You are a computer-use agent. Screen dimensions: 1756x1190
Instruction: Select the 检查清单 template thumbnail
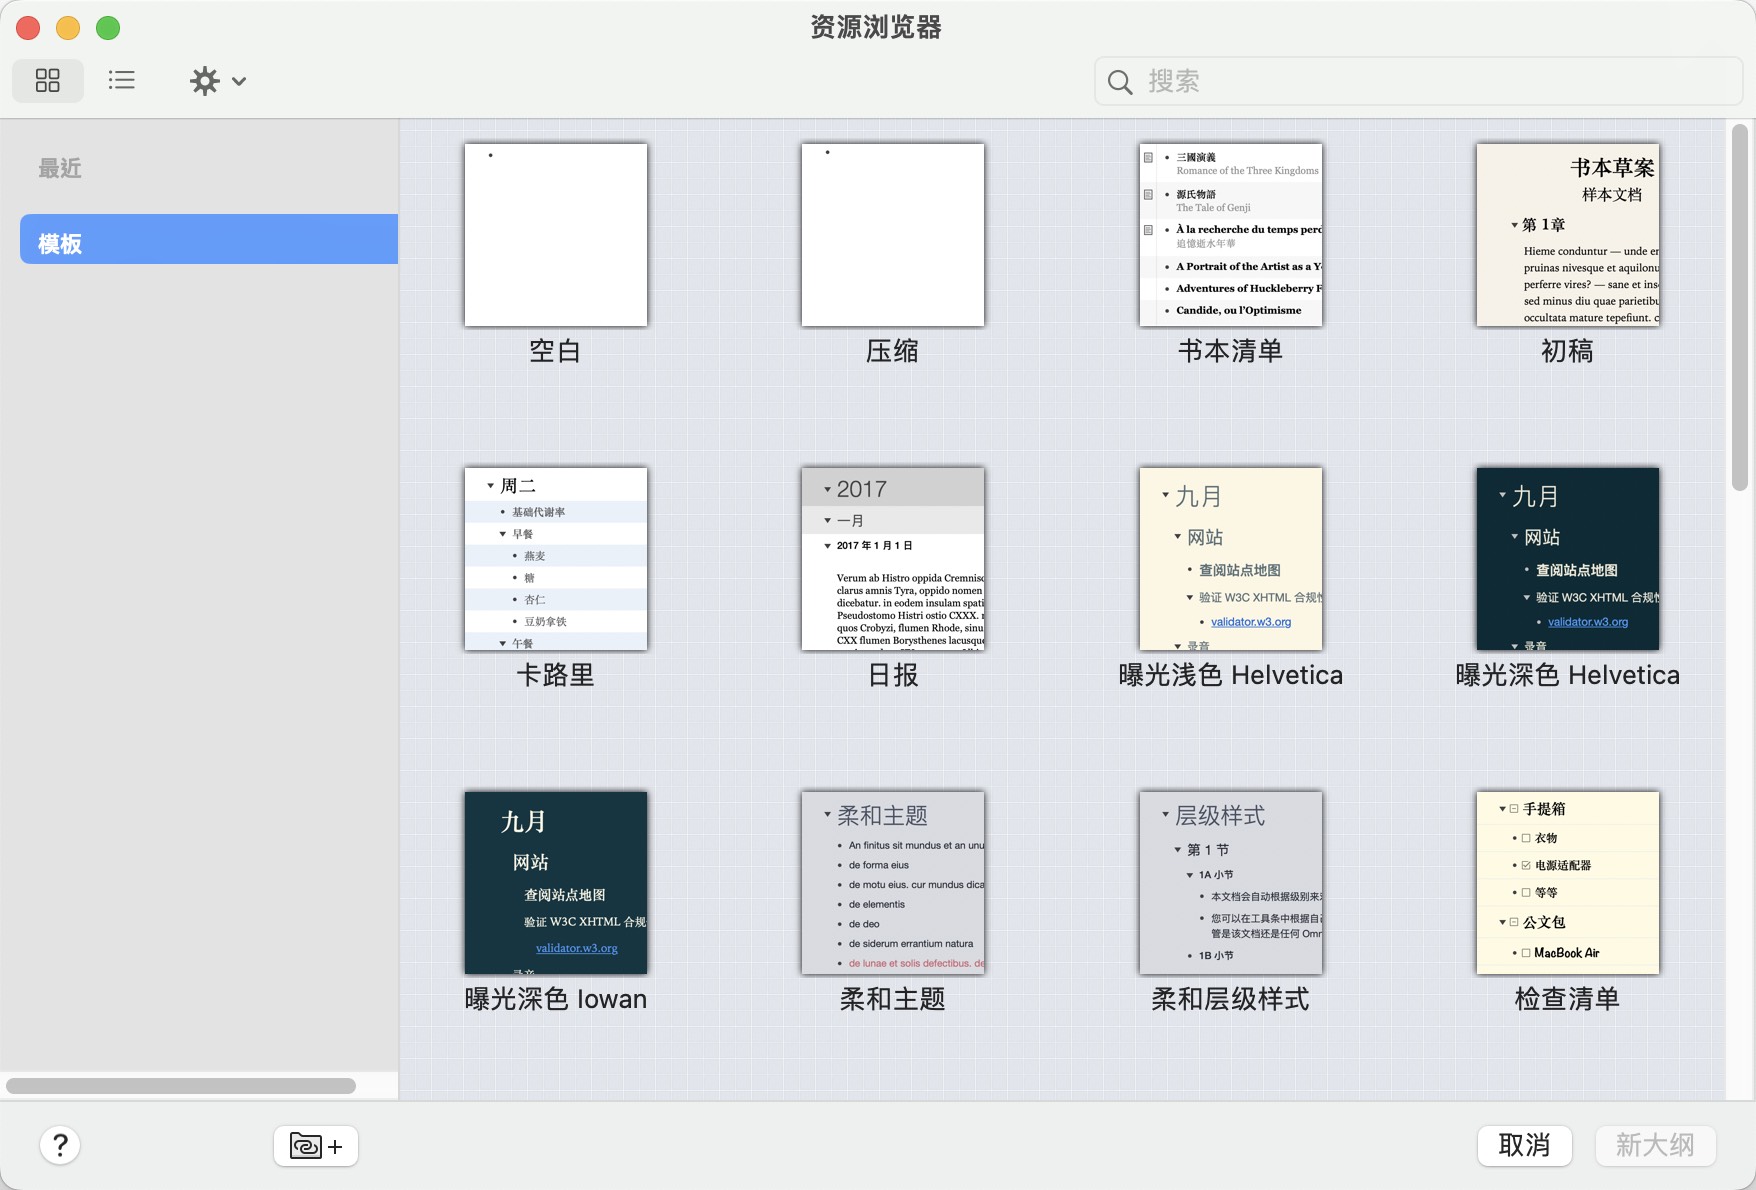(1567, 883)
